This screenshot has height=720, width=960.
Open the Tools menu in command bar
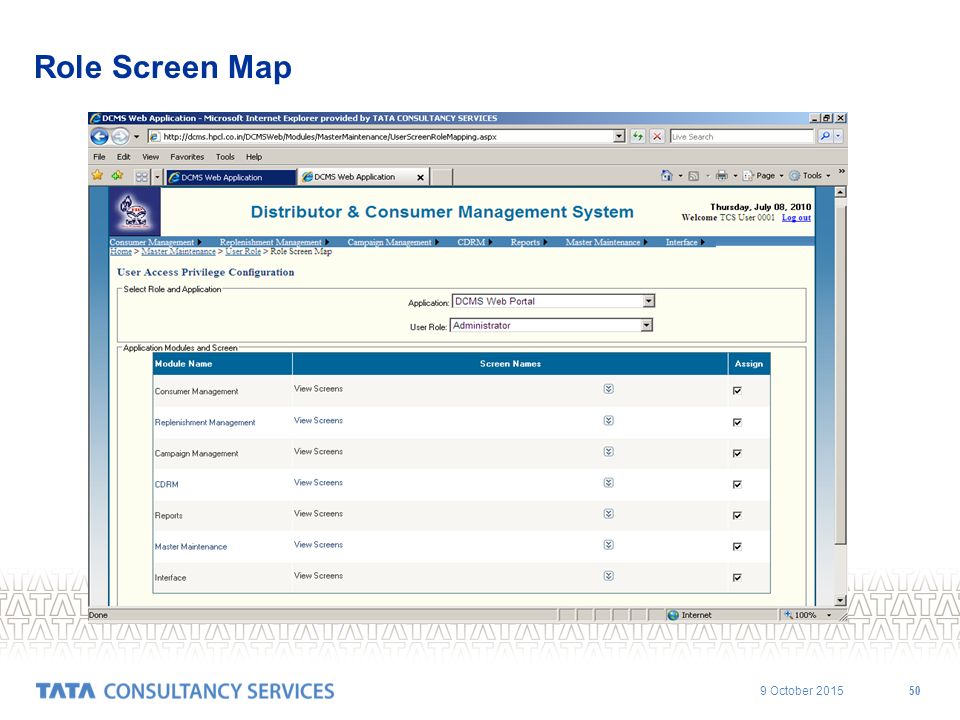[809, 176]
